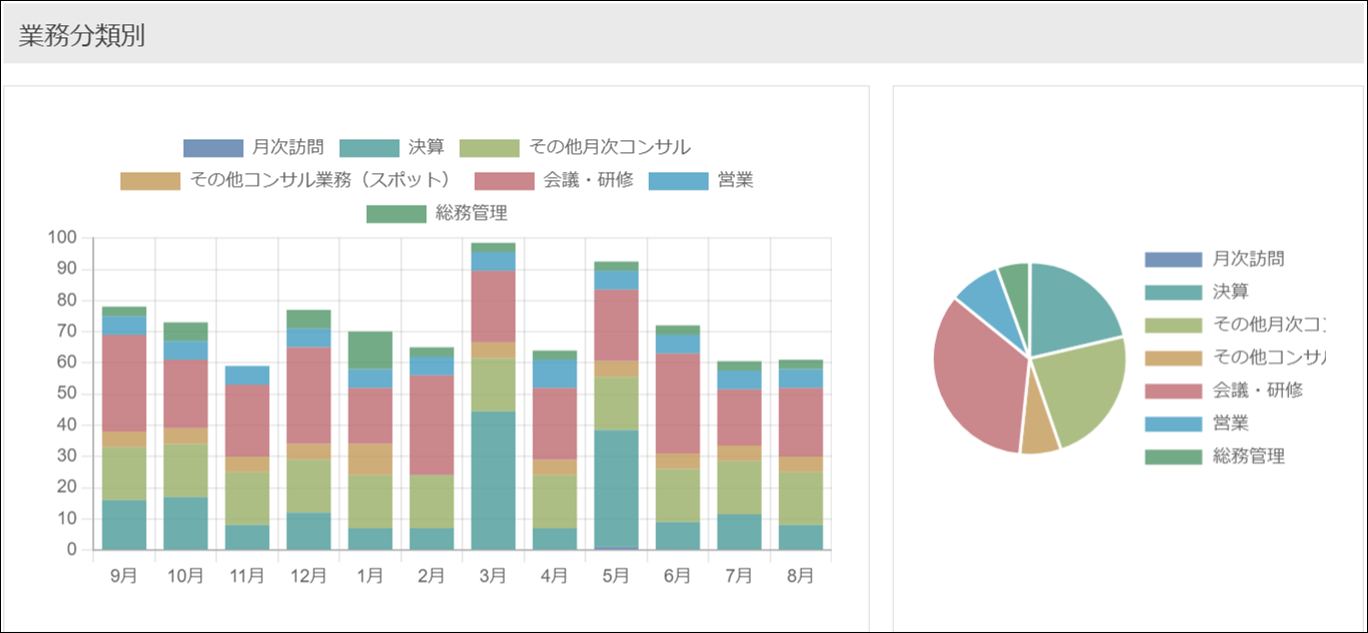Image resolution: width=1368 pixels, height=633 pixels.
Task: Hide 会議・研修 series in bar chart legend
Action: click(x=554, y=181)
